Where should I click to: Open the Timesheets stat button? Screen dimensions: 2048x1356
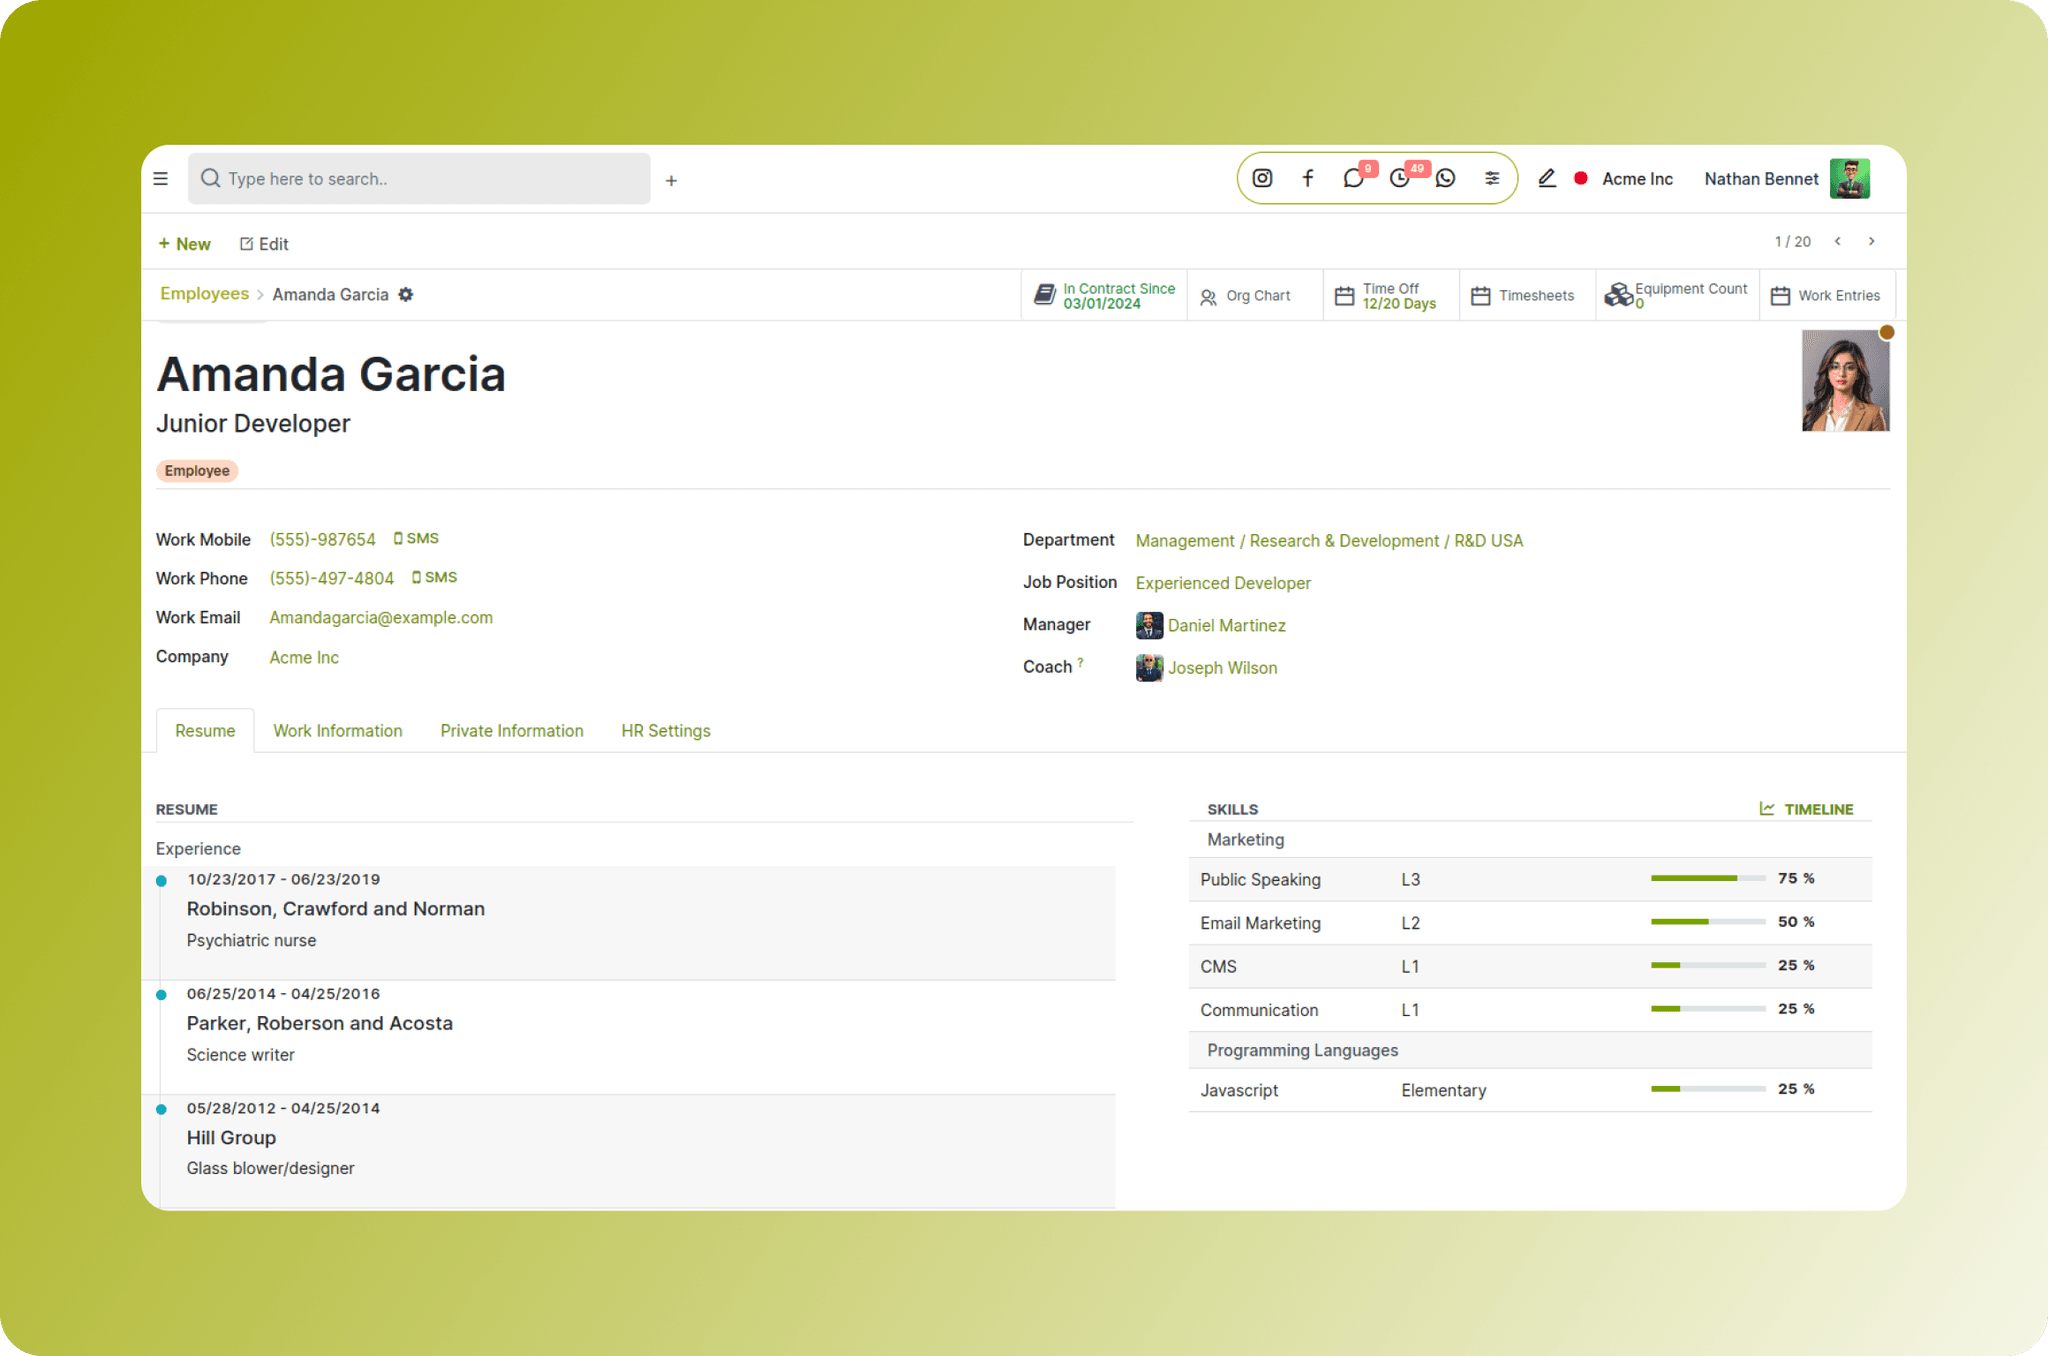(1527, 296)
